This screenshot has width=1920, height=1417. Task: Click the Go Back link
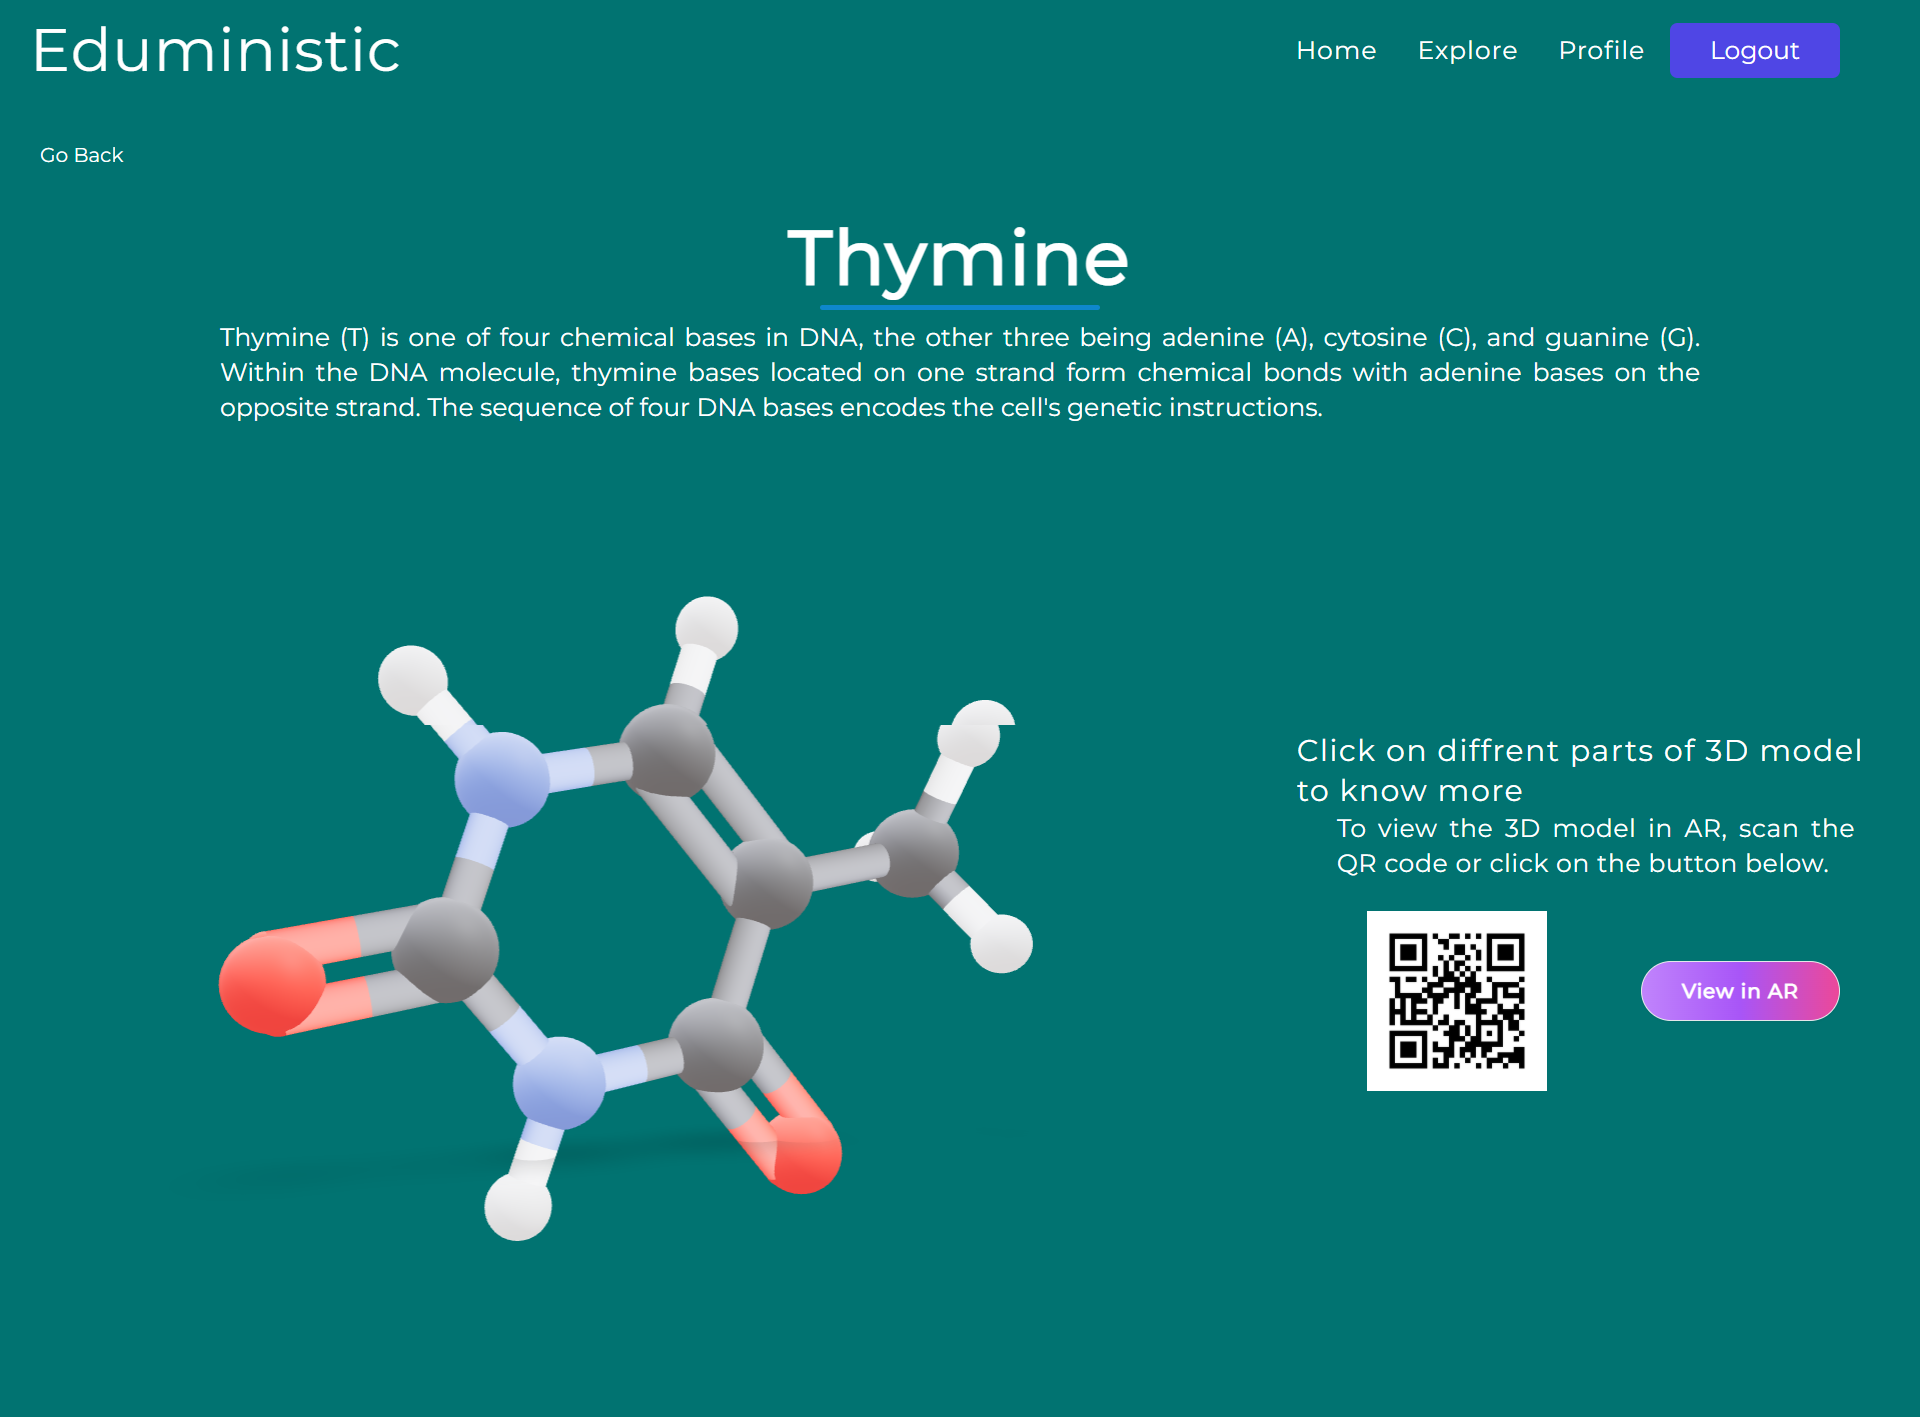tap(81, 155)
